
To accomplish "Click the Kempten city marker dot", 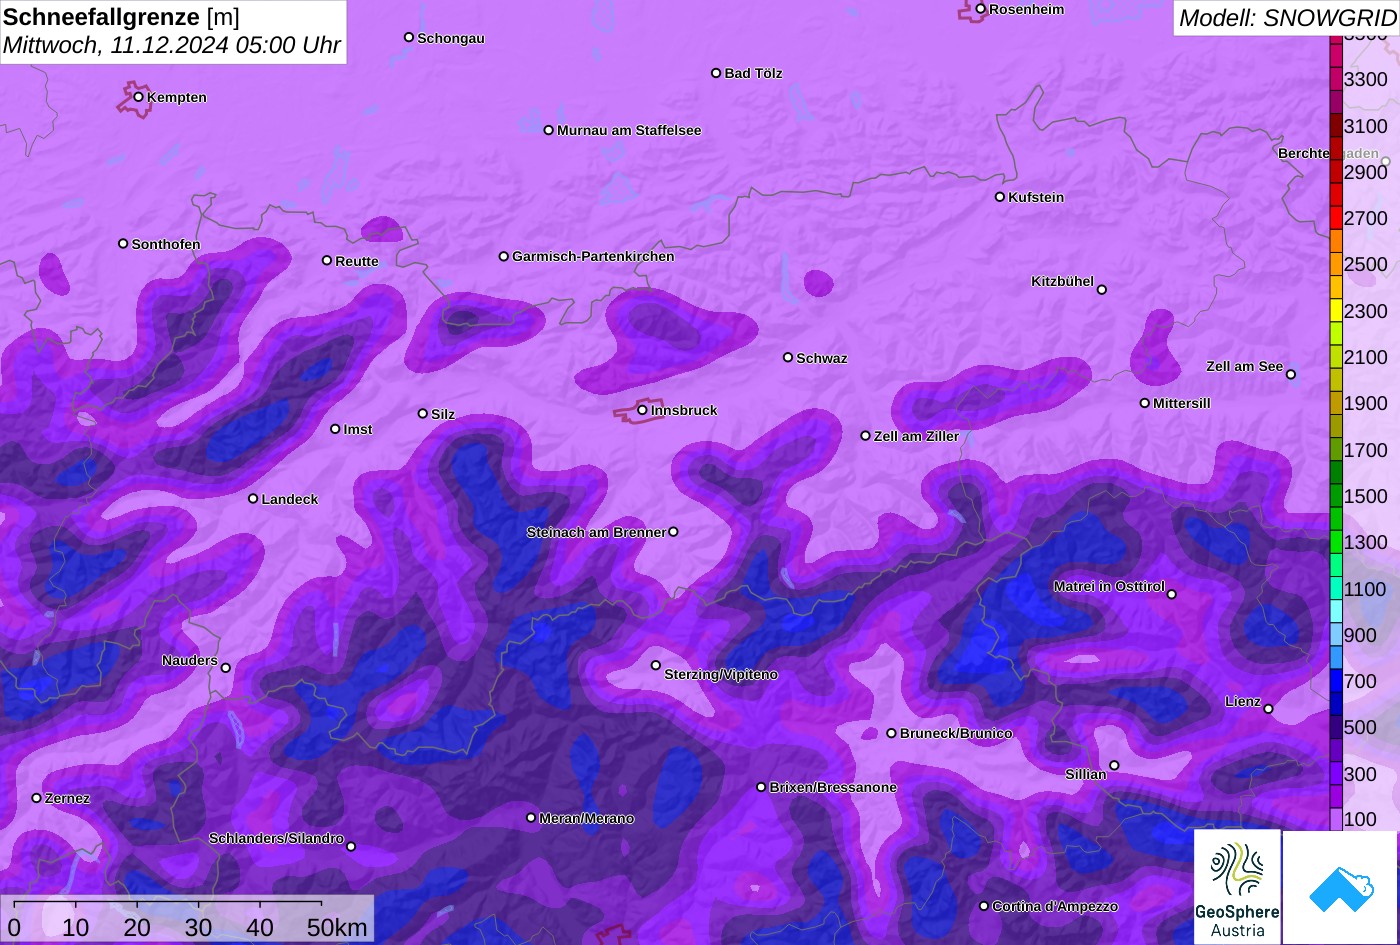I will point(139,97).
